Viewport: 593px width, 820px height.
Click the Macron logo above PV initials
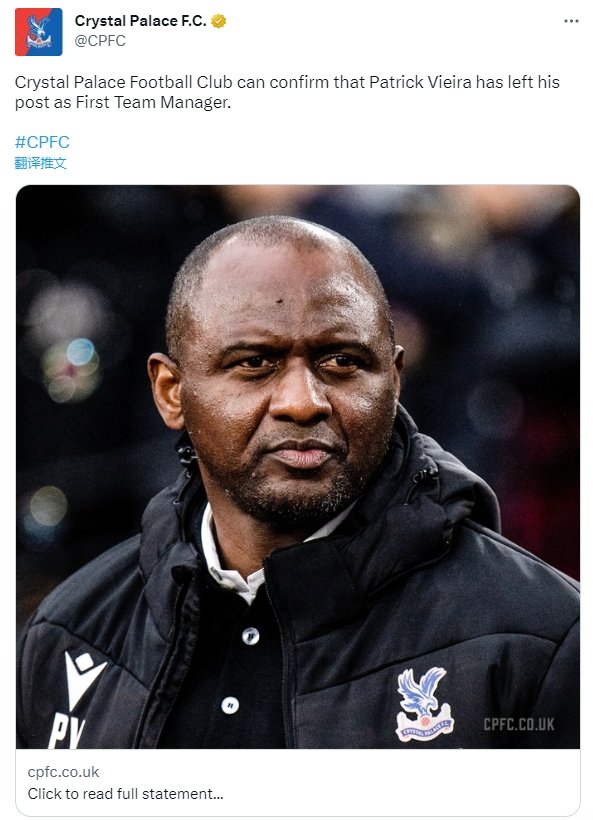(x=83, y=679)
